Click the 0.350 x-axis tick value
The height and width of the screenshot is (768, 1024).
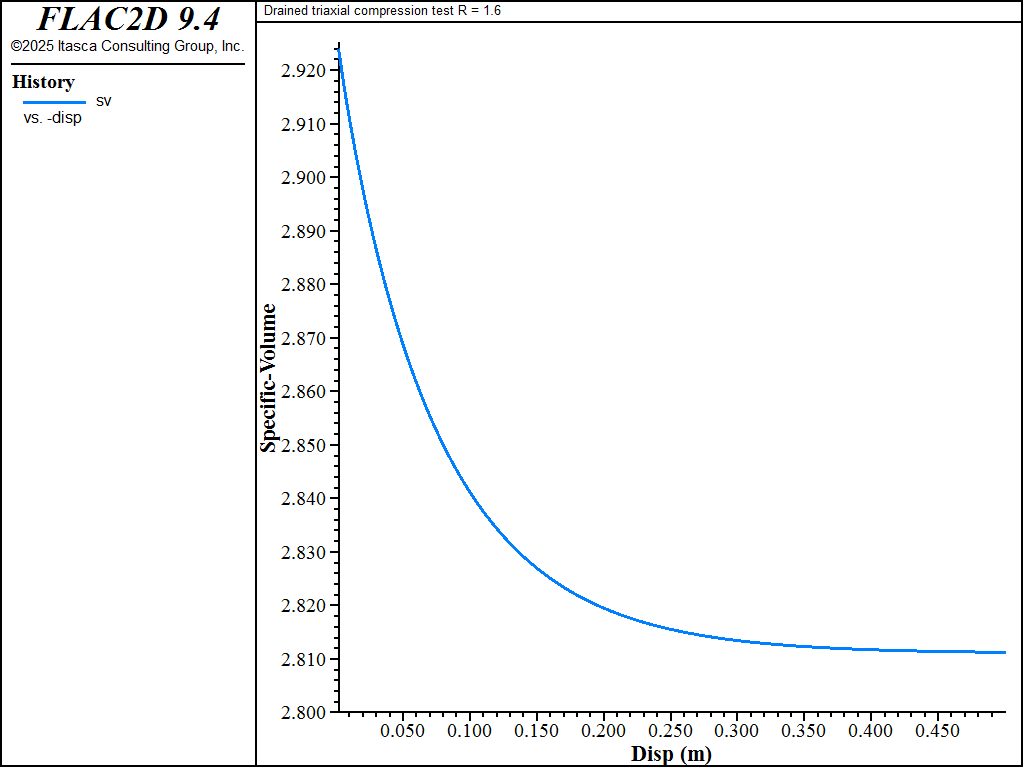805,730
